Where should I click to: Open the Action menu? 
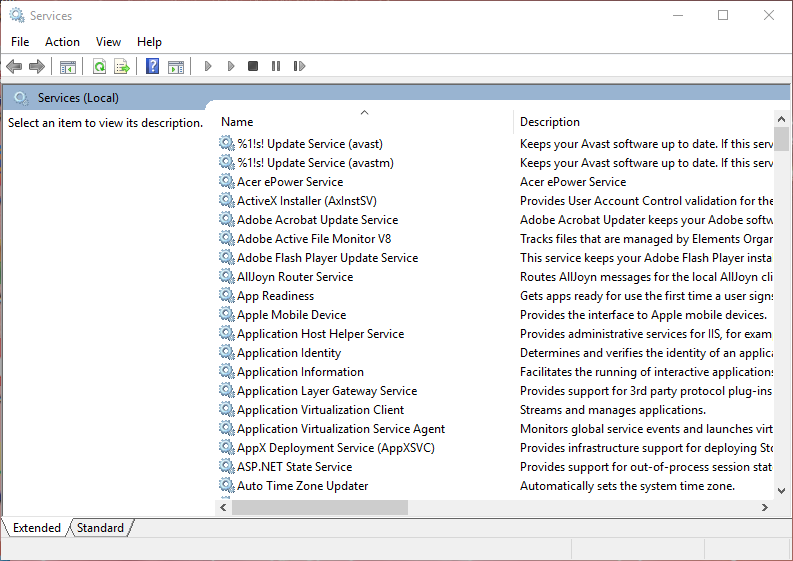(62, 42)
